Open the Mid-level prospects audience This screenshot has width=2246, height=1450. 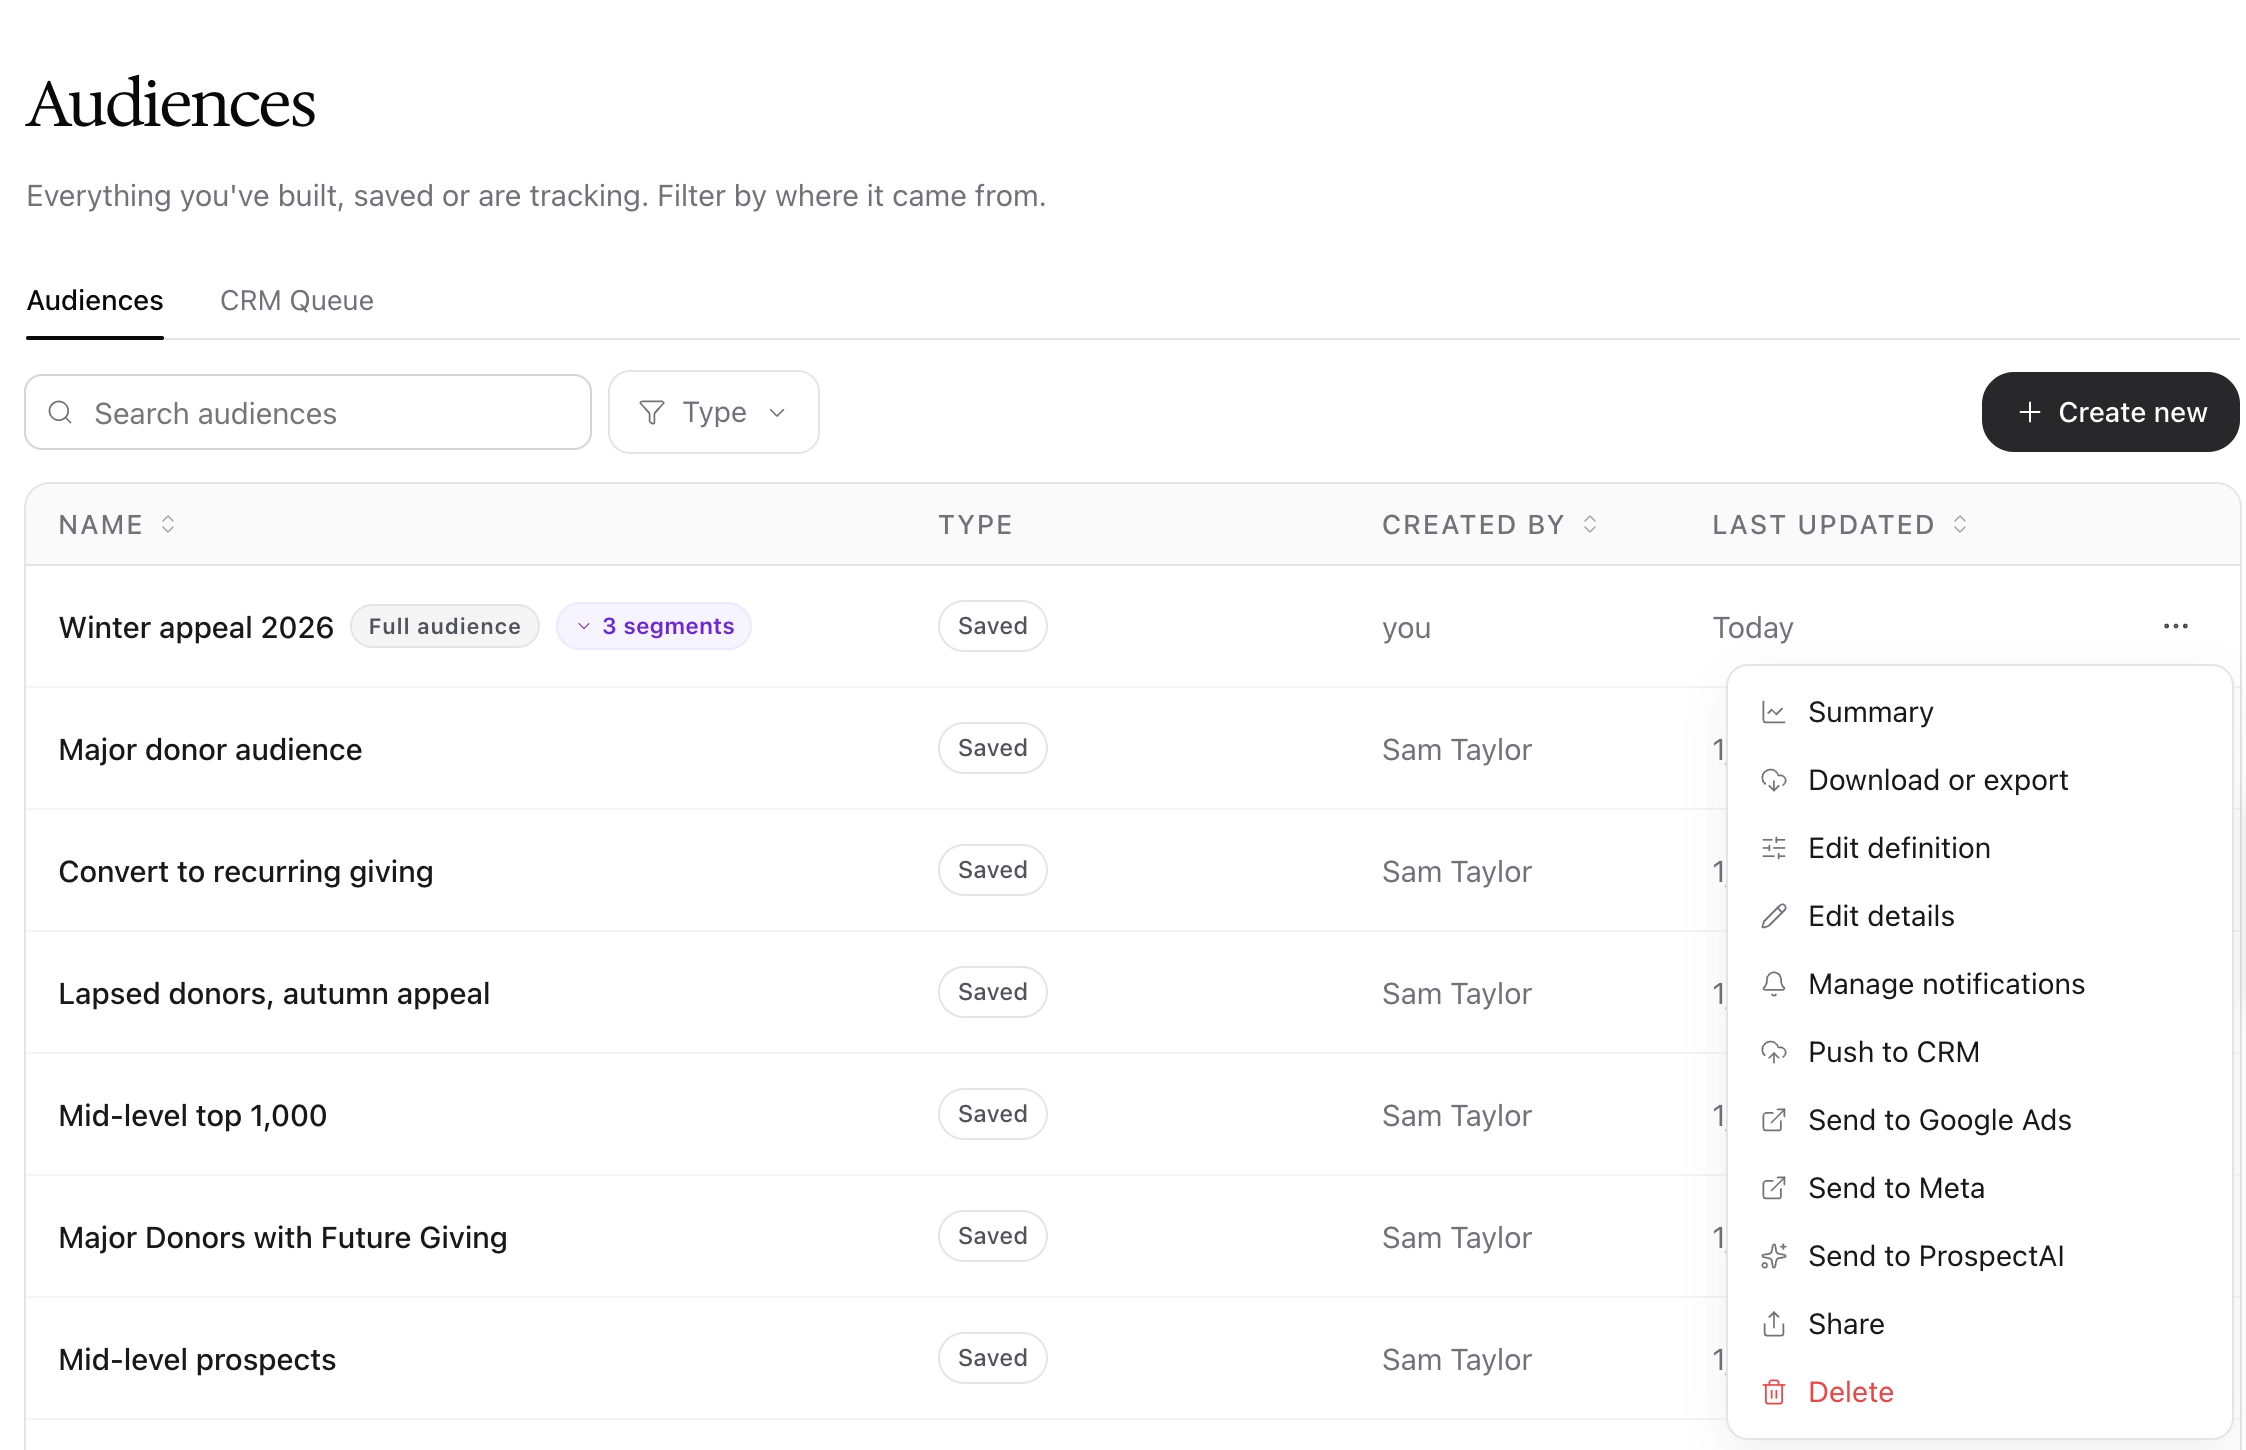197,1359
